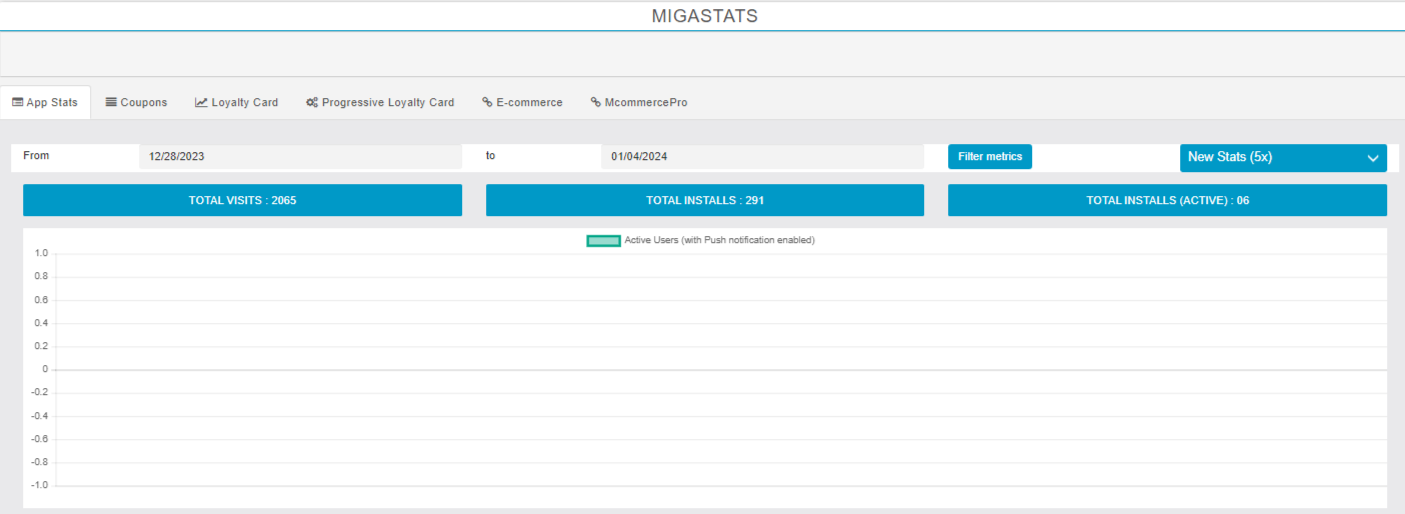Click the Total Installs (Active) : 06 banner
The height and width of the screenshot is (514, 1405).
tap(1167, 200)
